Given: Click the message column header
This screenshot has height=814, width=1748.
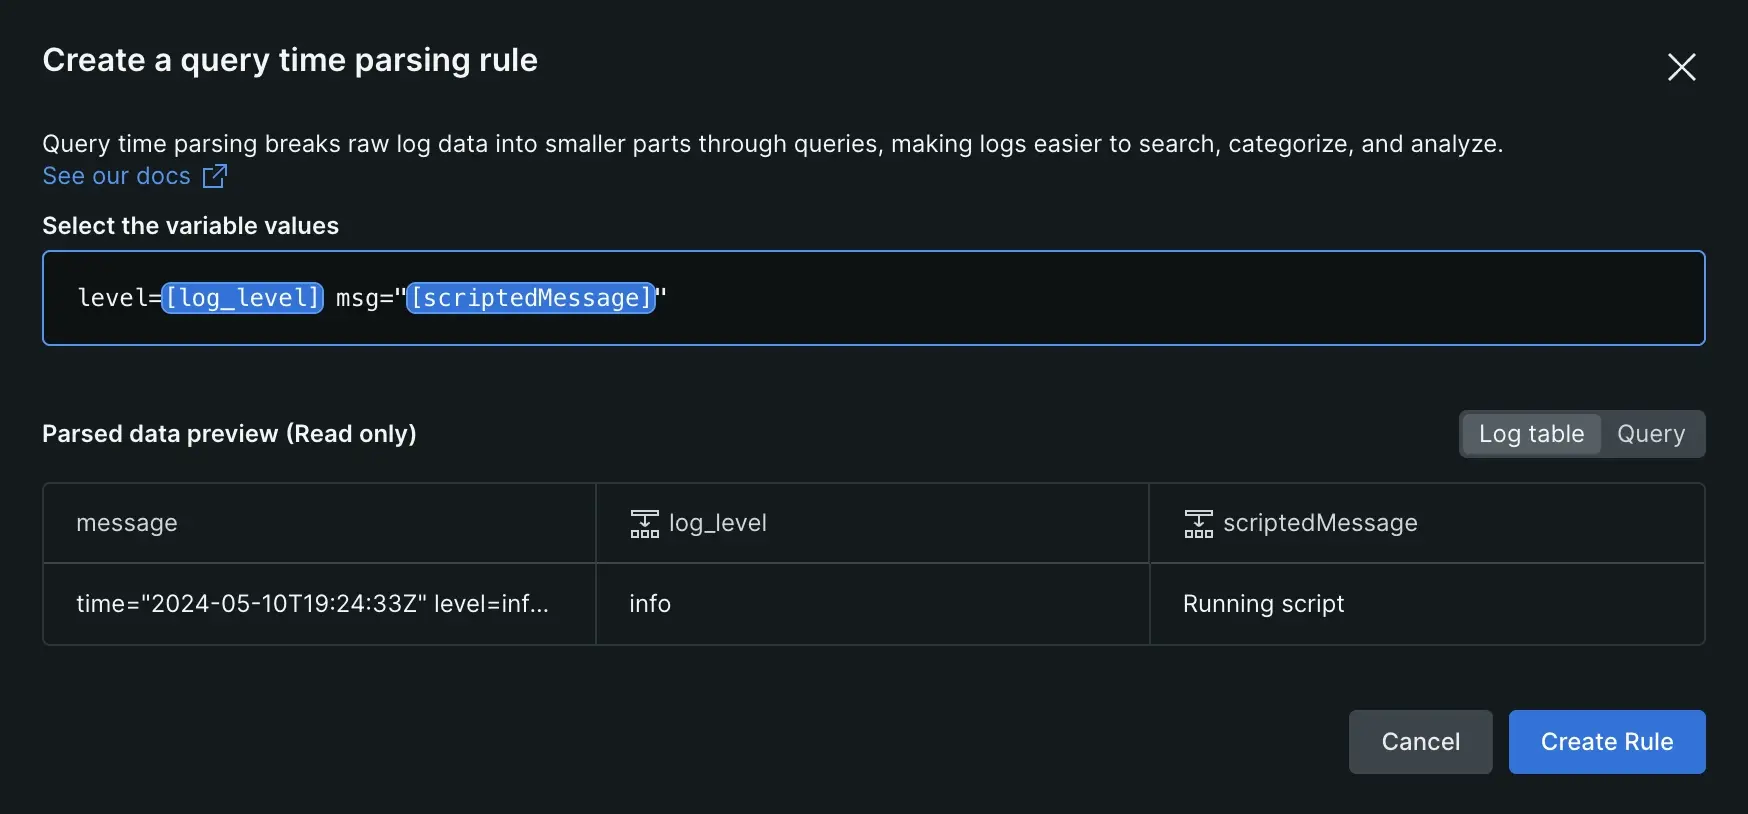Looking at the screenshot, I should click(127, 523).
